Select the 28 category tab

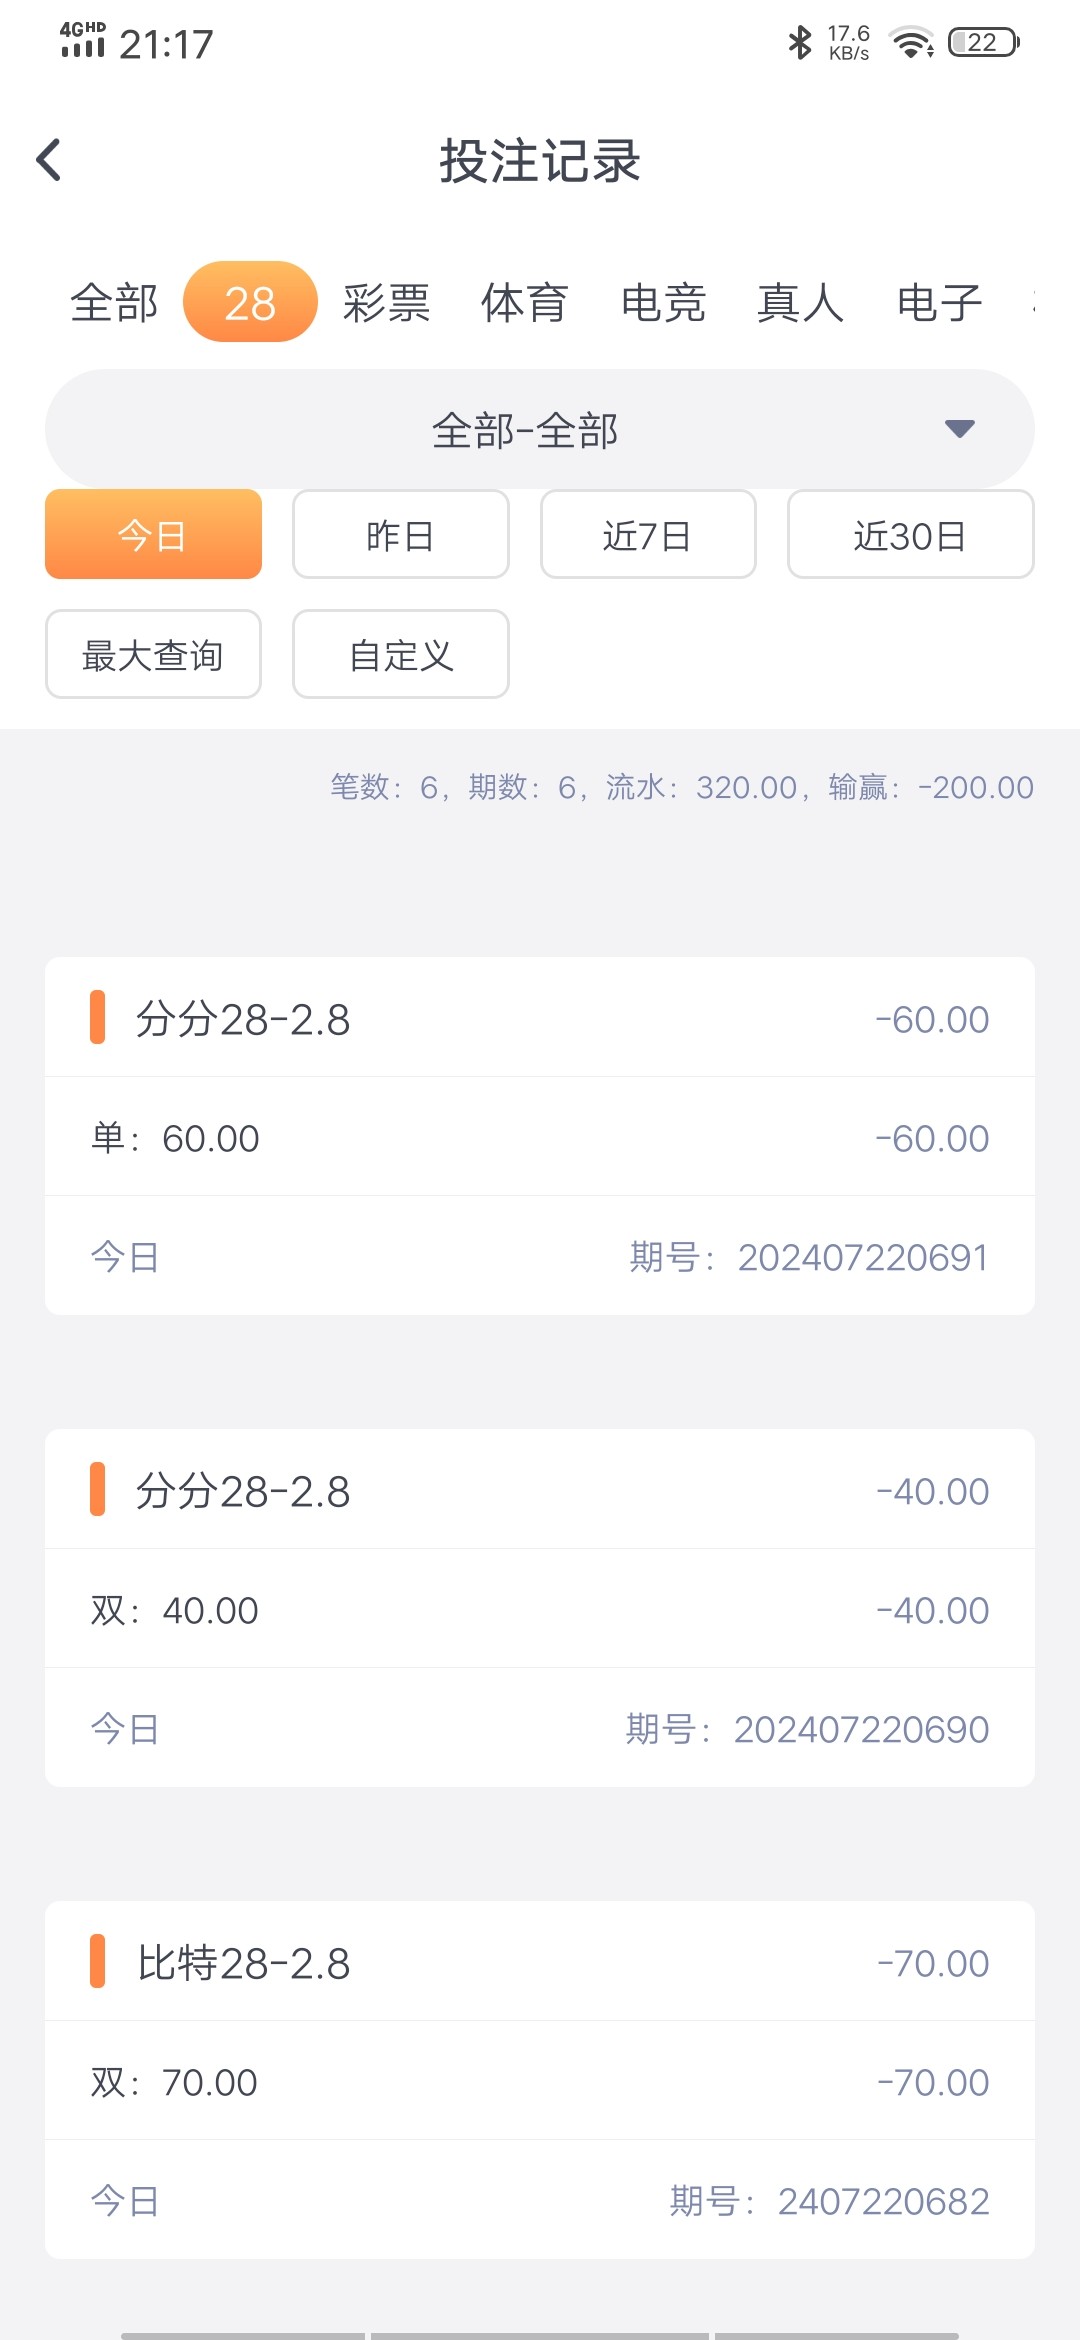250,303
